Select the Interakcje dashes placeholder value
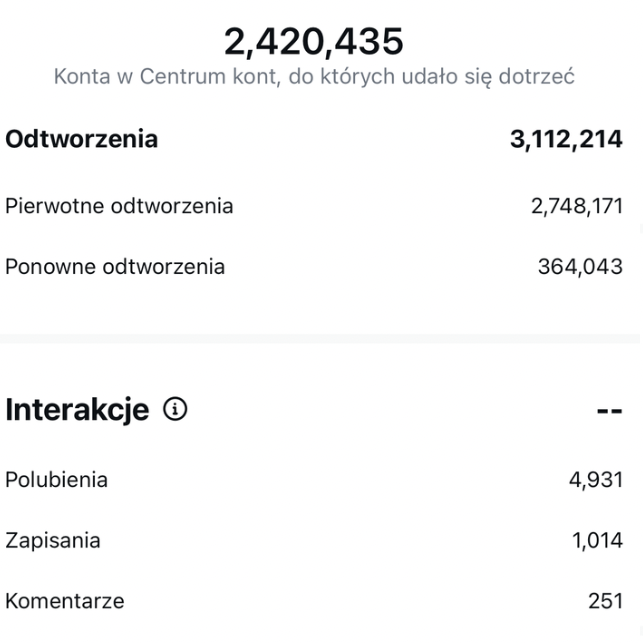The height and width of the screenshot is (644, 643). click(609, 411)
